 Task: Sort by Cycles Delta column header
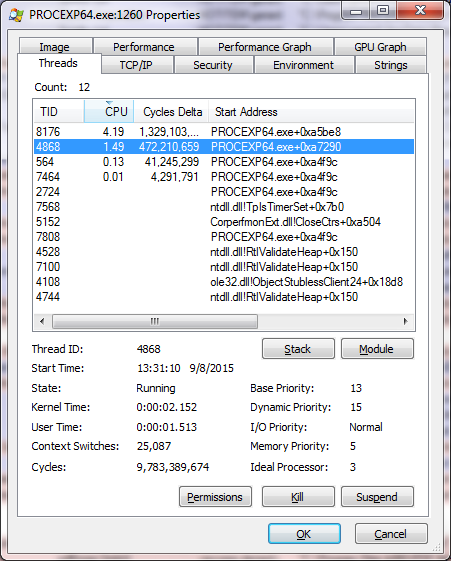point(171,112)
